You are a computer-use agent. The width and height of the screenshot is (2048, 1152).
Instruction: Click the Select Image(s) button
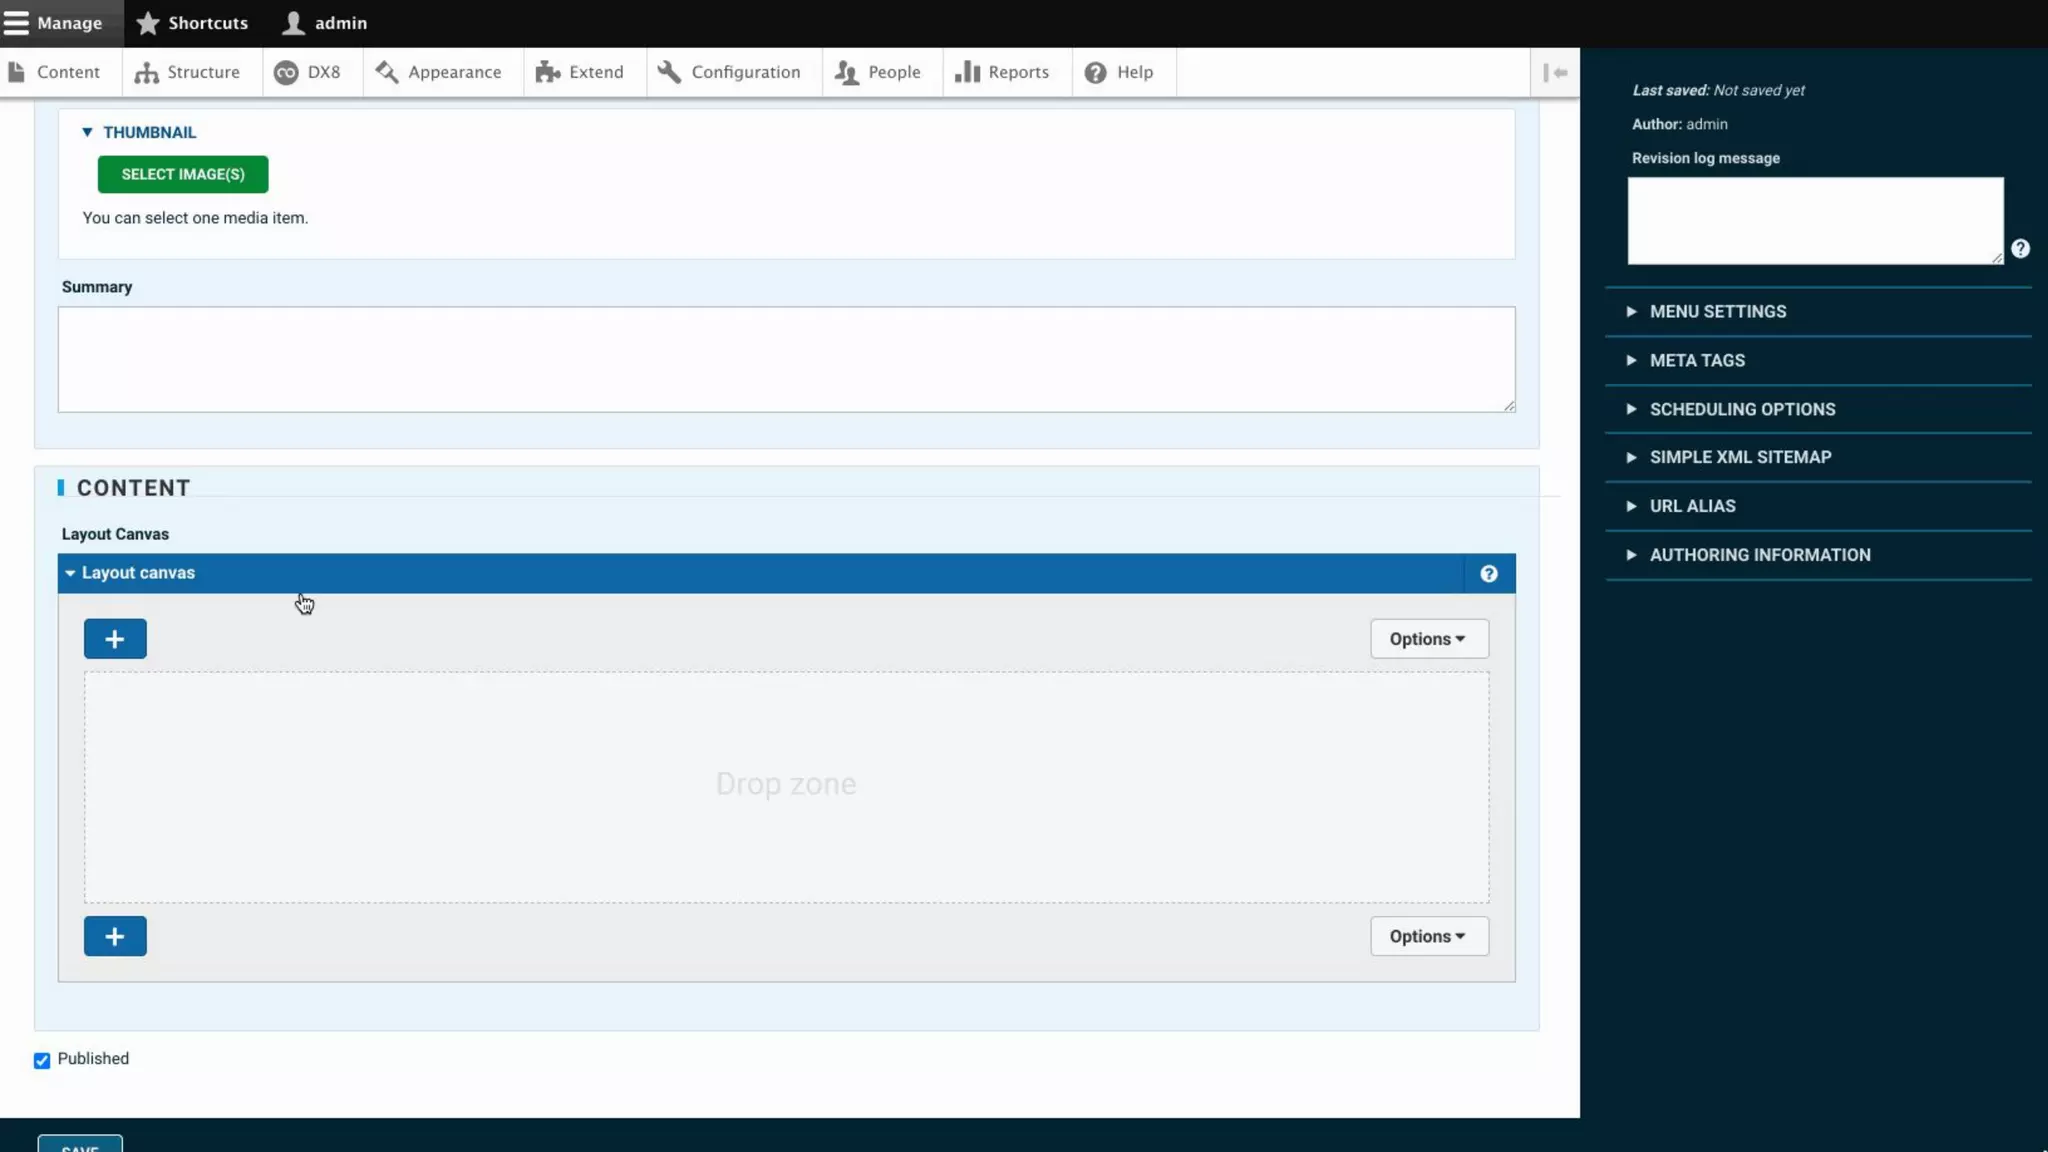point(183,174)
